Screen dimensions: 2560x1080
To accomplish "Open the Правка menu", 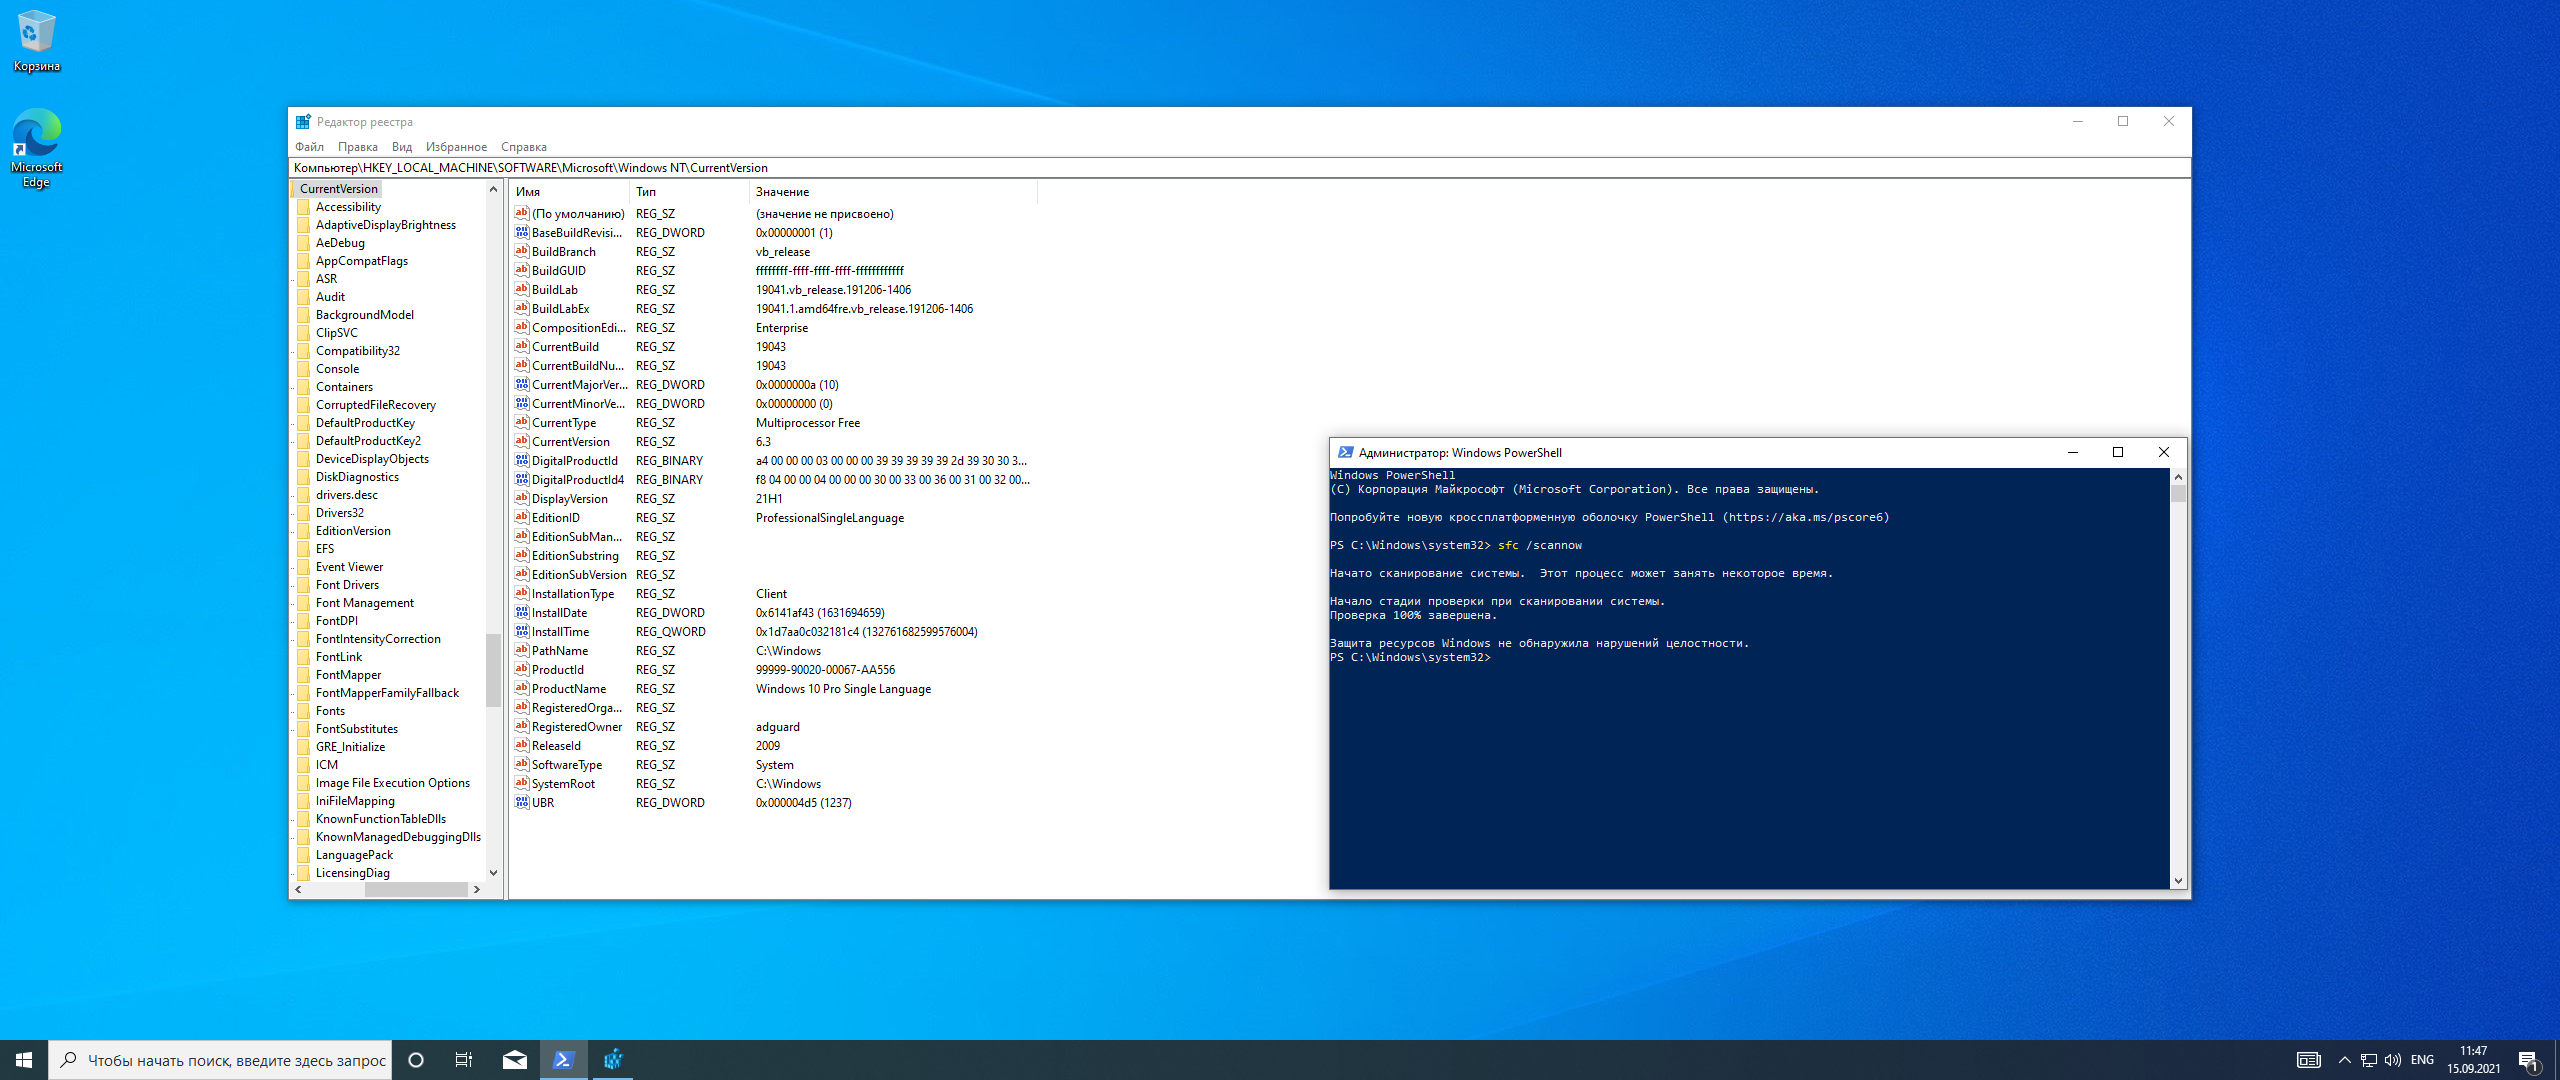I will (x=357, y=147).
